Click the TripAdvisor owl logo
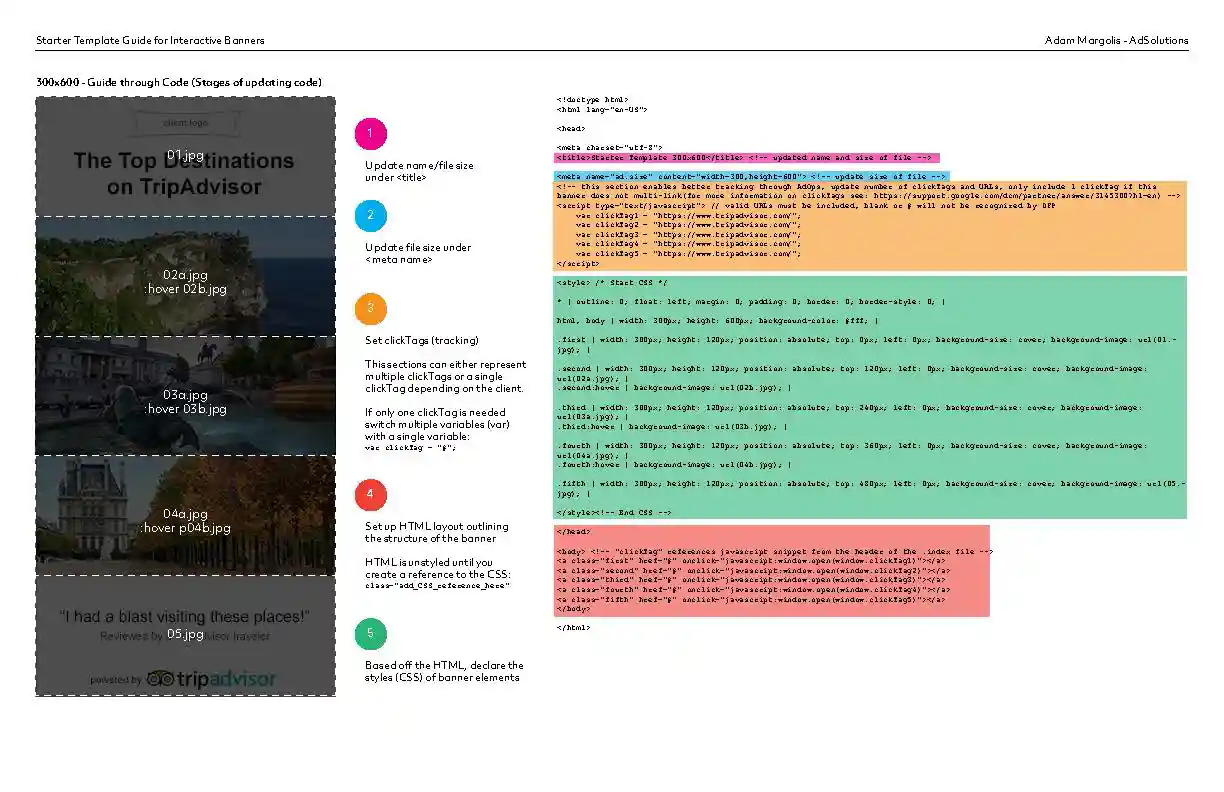This screenshot has height=792, width=1224. (x=160, y=679)
